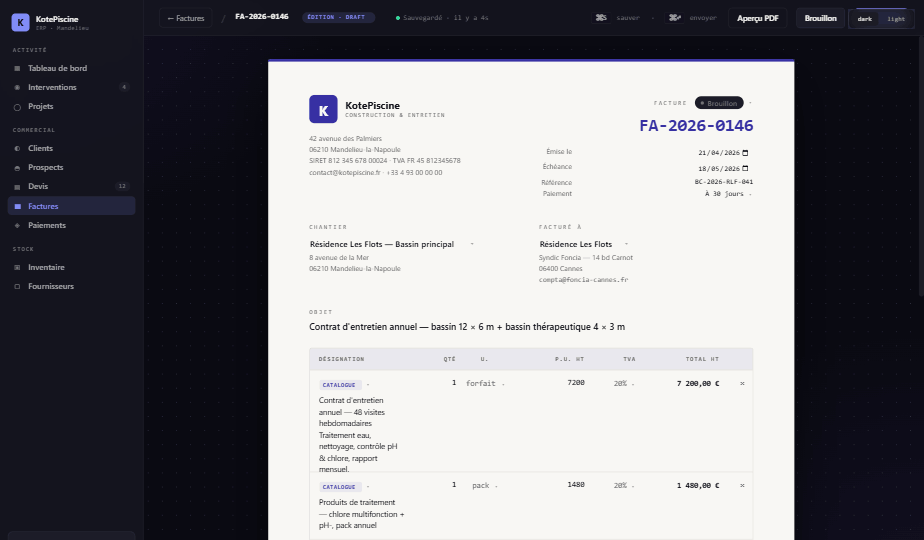Viewport: 924px width, 540px height.
Task: Click the Inventaire sidebar icon
Action: (17, 268)
